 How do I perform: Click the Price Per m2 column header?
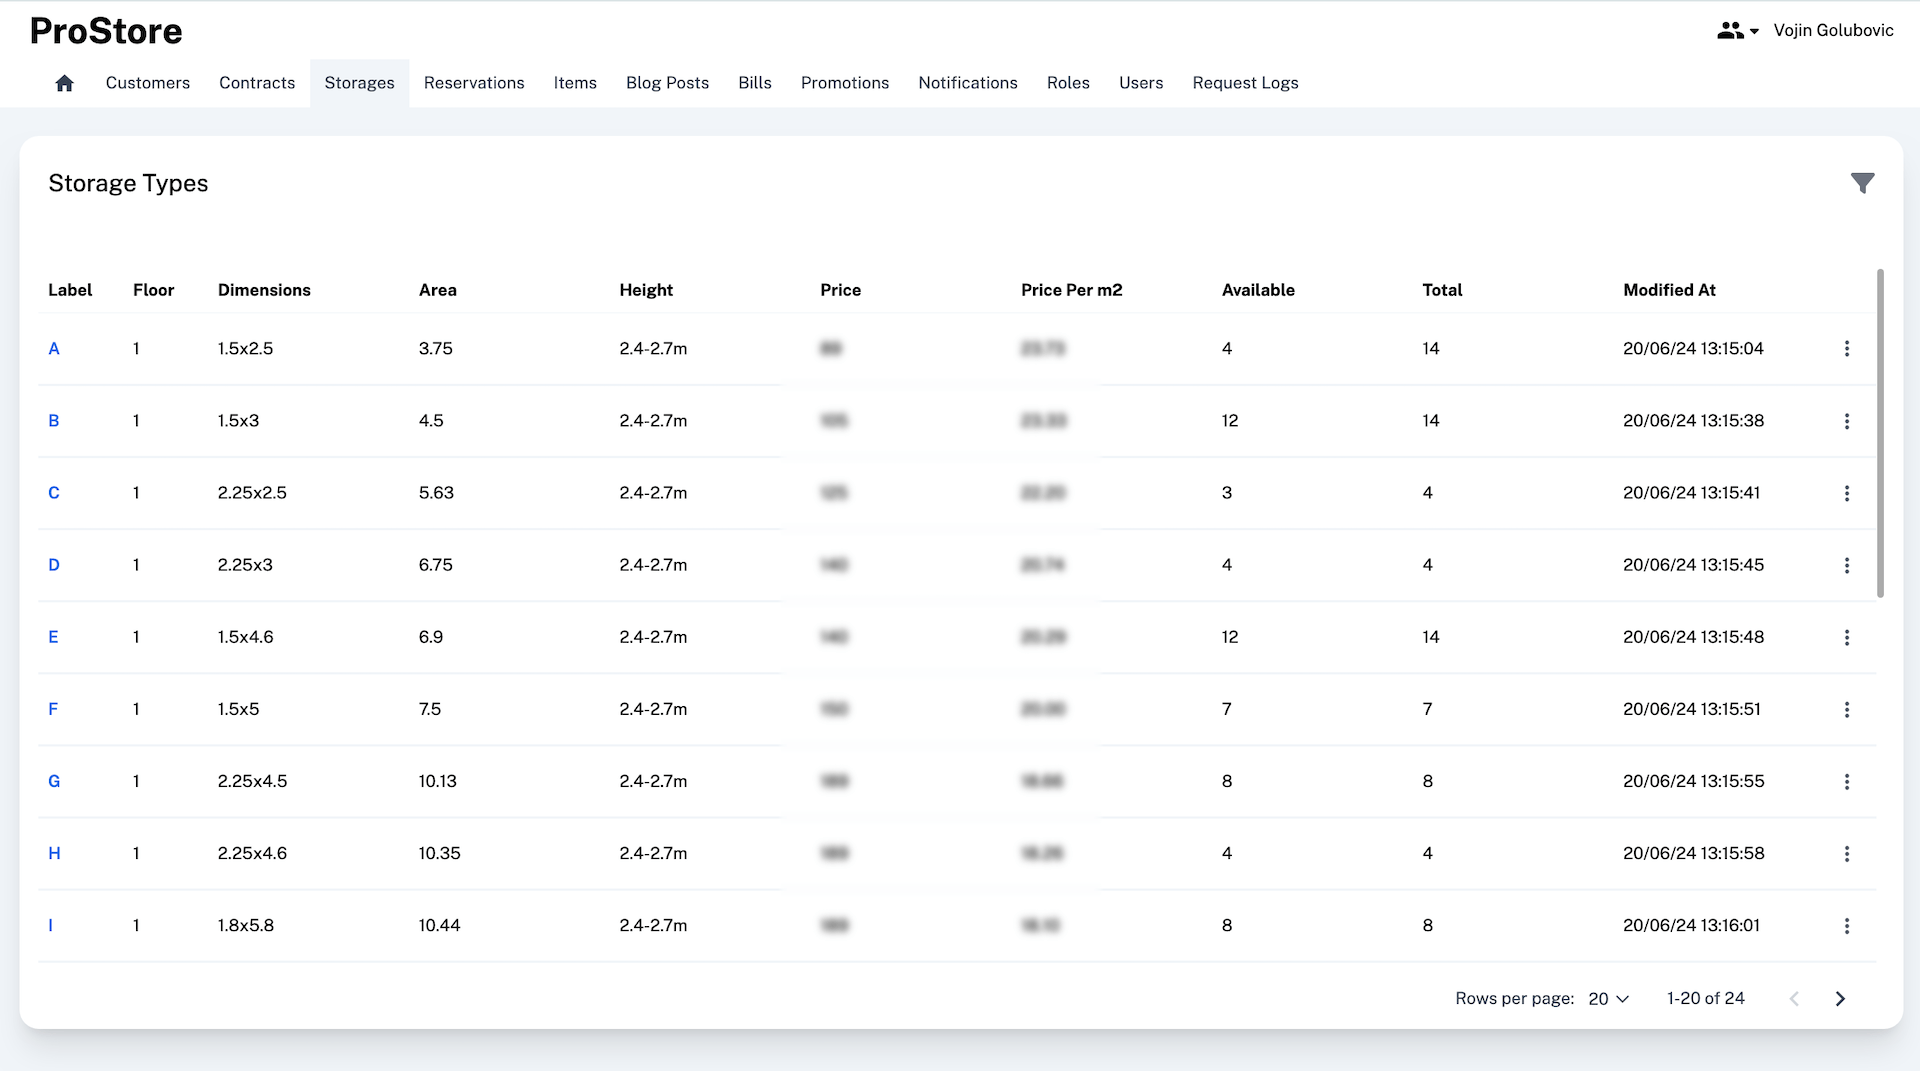[x=1071, y=290]
